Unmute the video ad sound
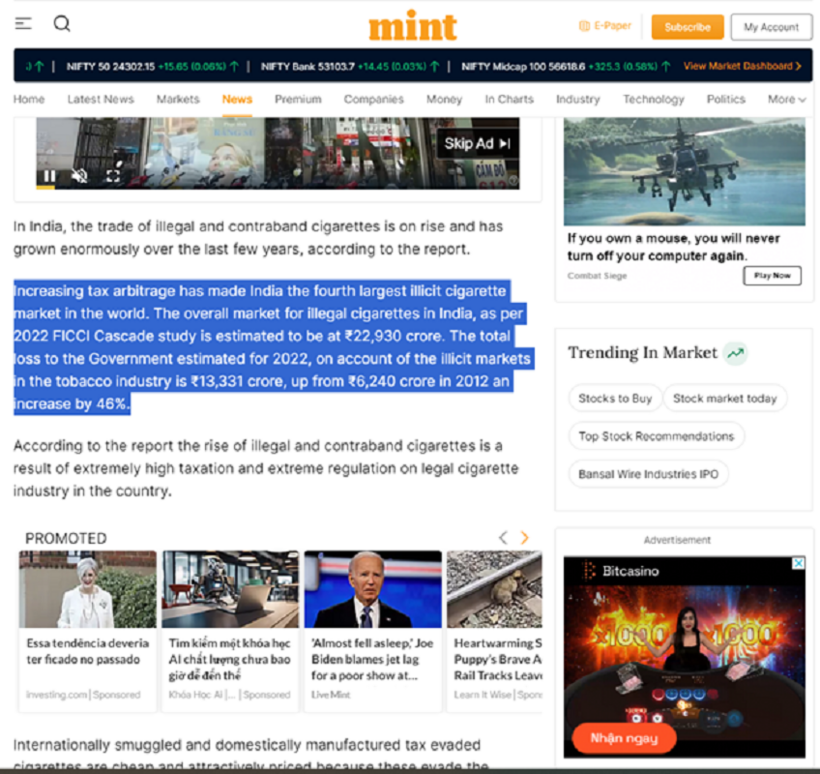The height and width of the screenshot is (774, 820). [x=80, y=176]
